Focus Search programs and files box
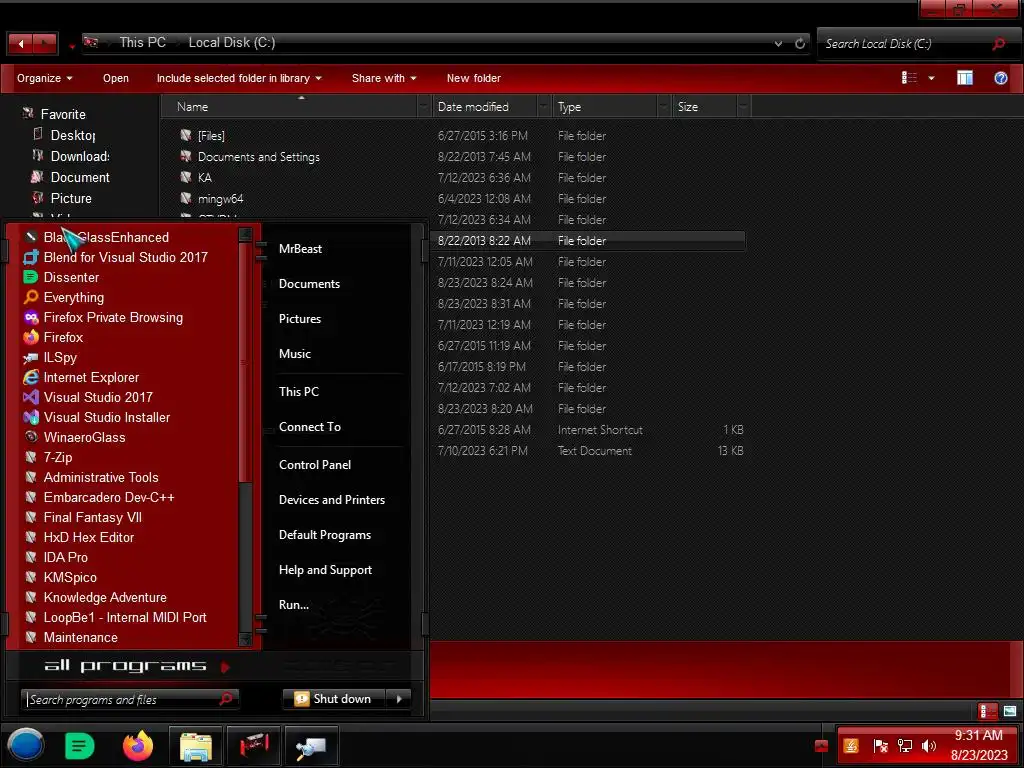This screenshot has height=768, width=1024. click(x=129, y=699)
